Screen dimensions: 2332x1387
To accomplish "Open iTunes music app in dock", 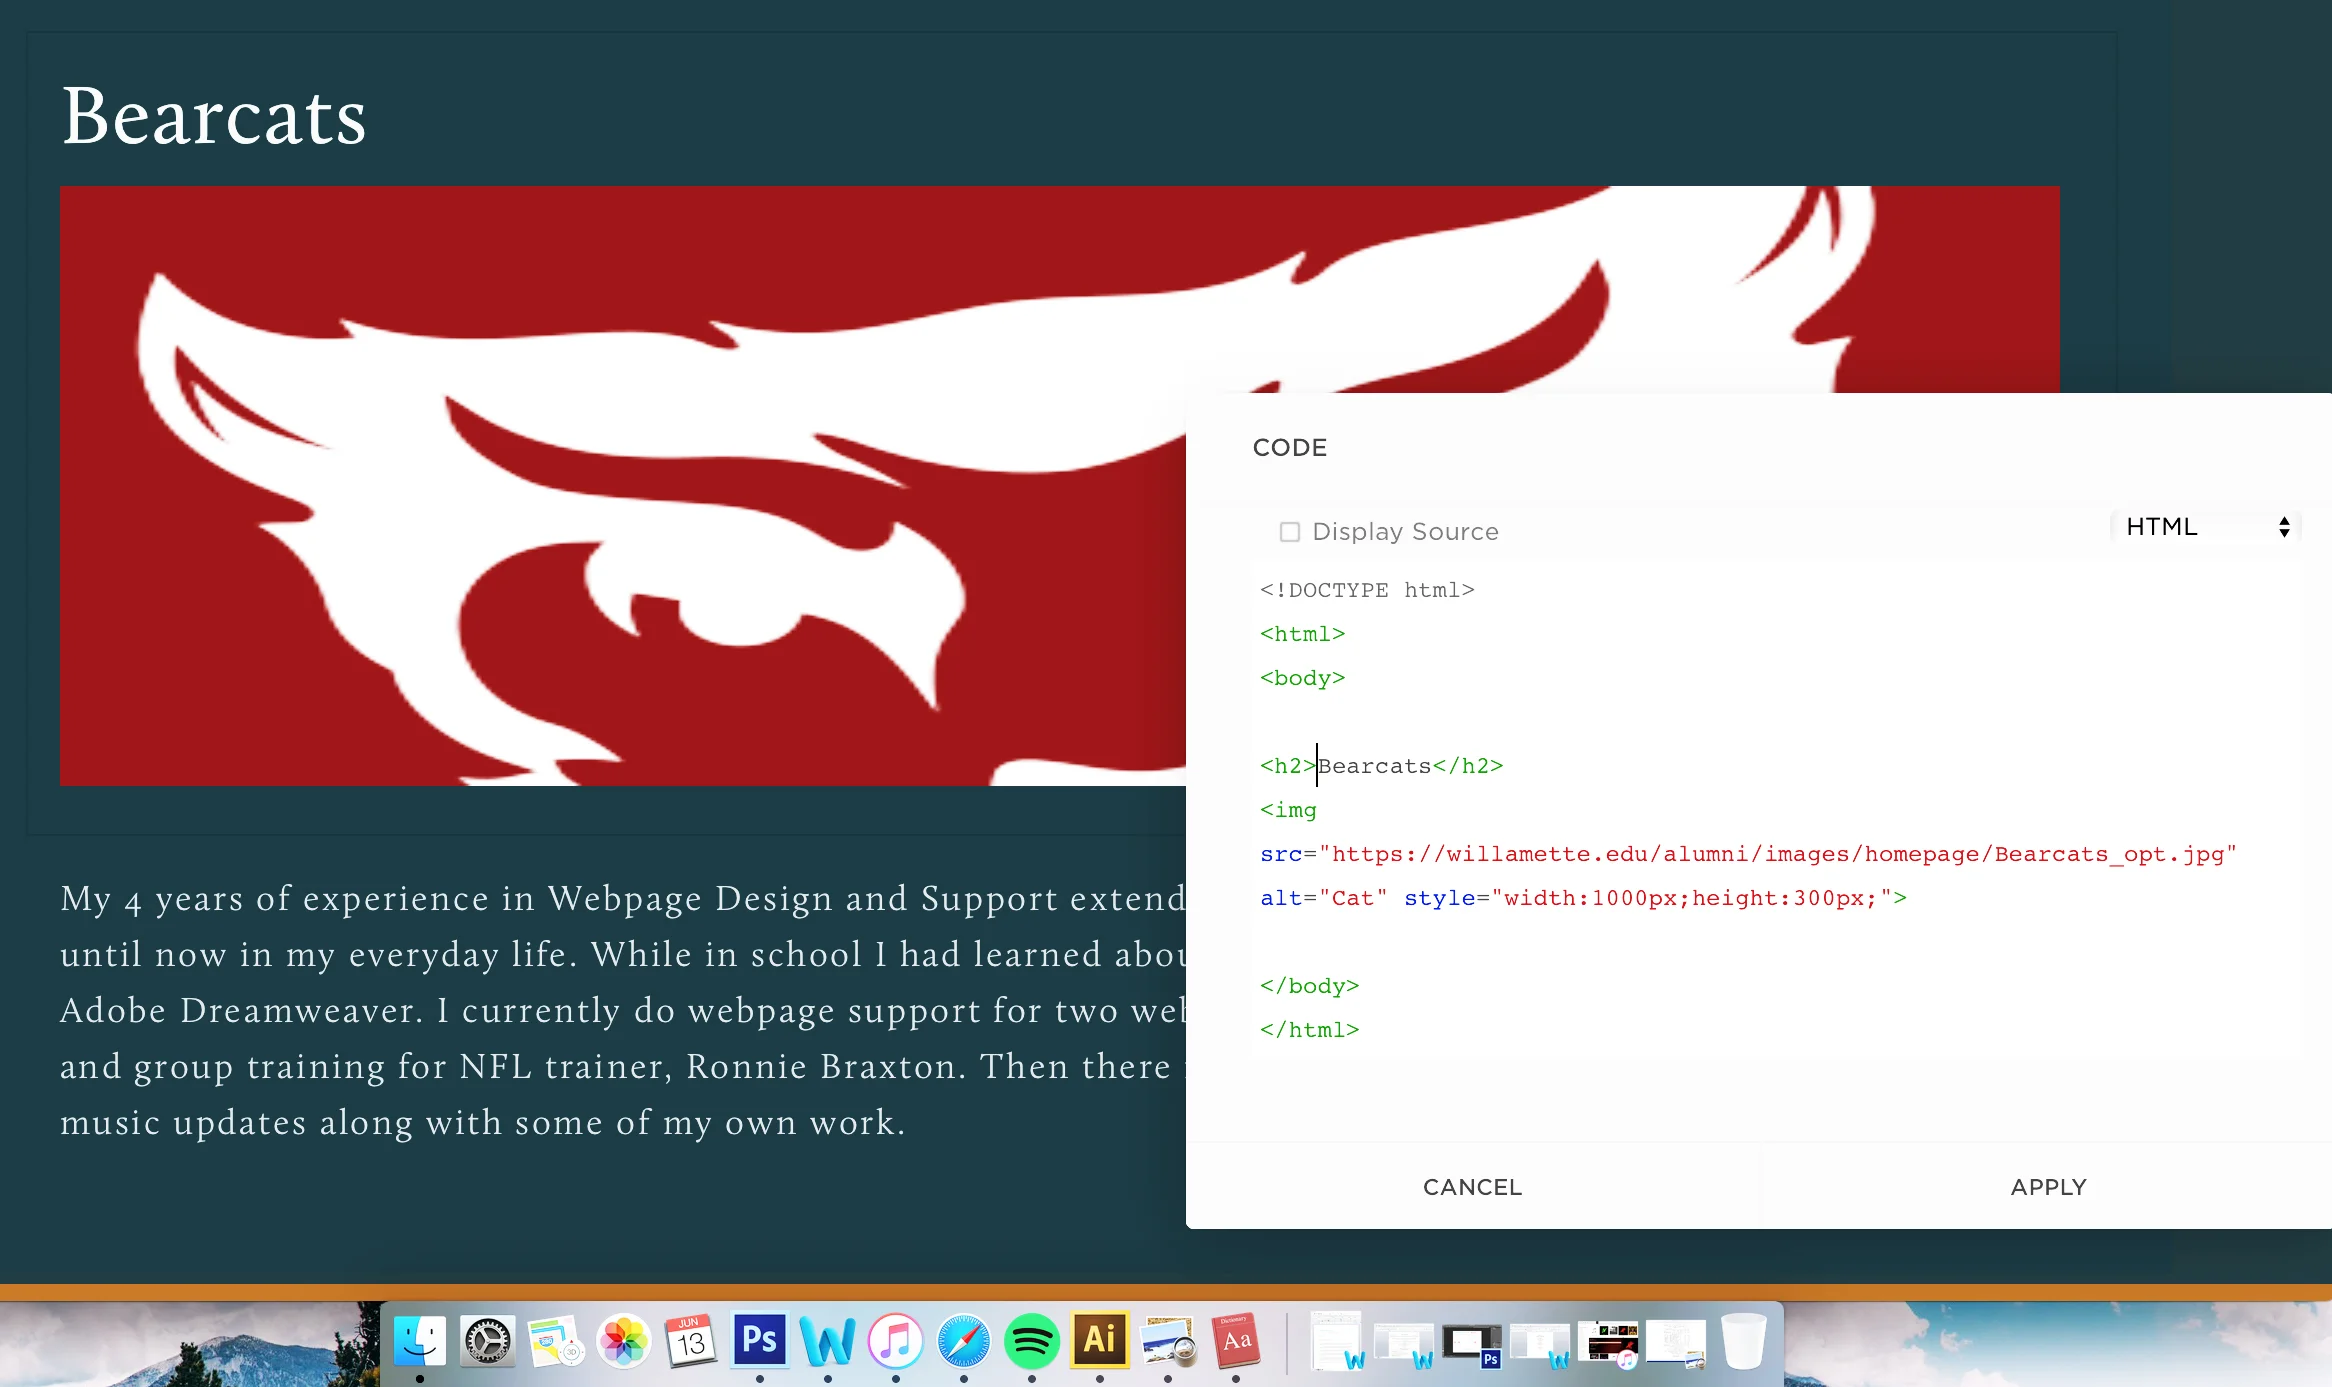I will 895,1340.
